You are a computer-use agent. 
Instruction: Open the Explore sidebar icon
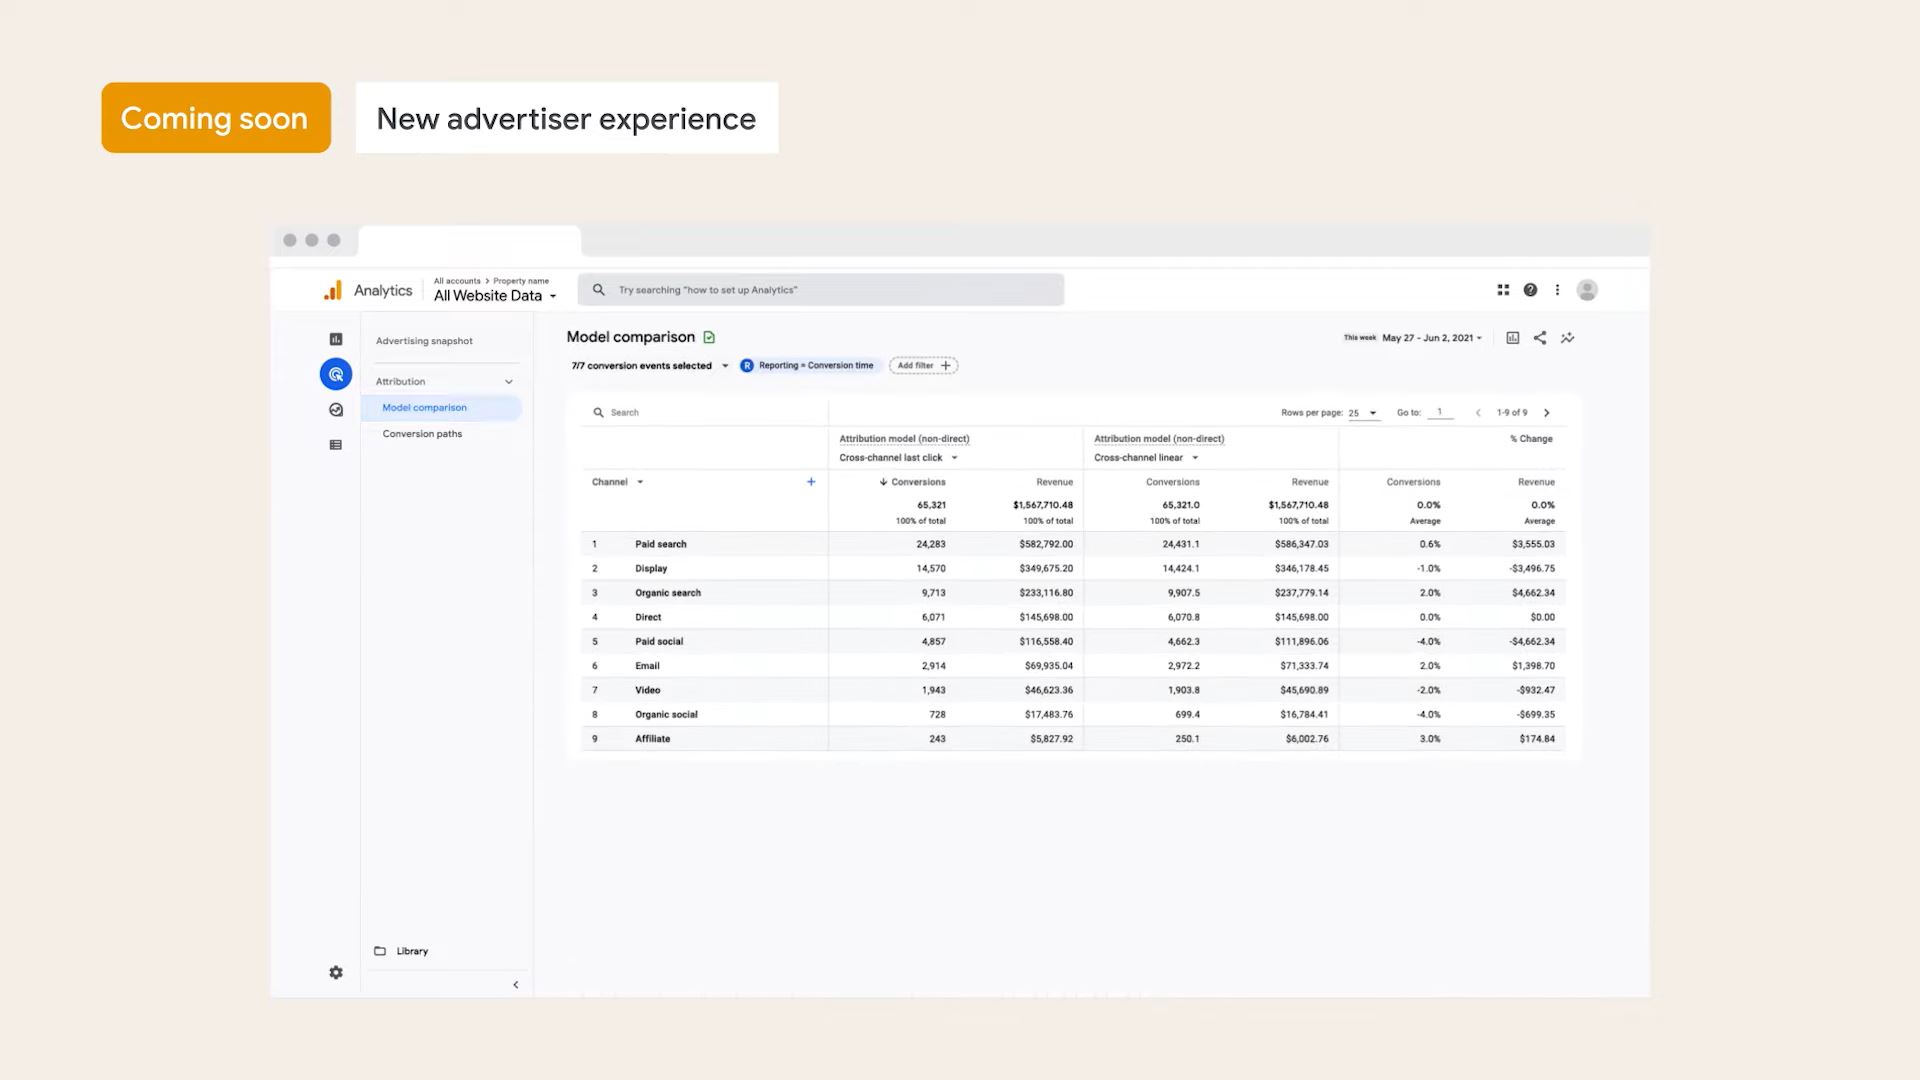[x=336, y=410]
